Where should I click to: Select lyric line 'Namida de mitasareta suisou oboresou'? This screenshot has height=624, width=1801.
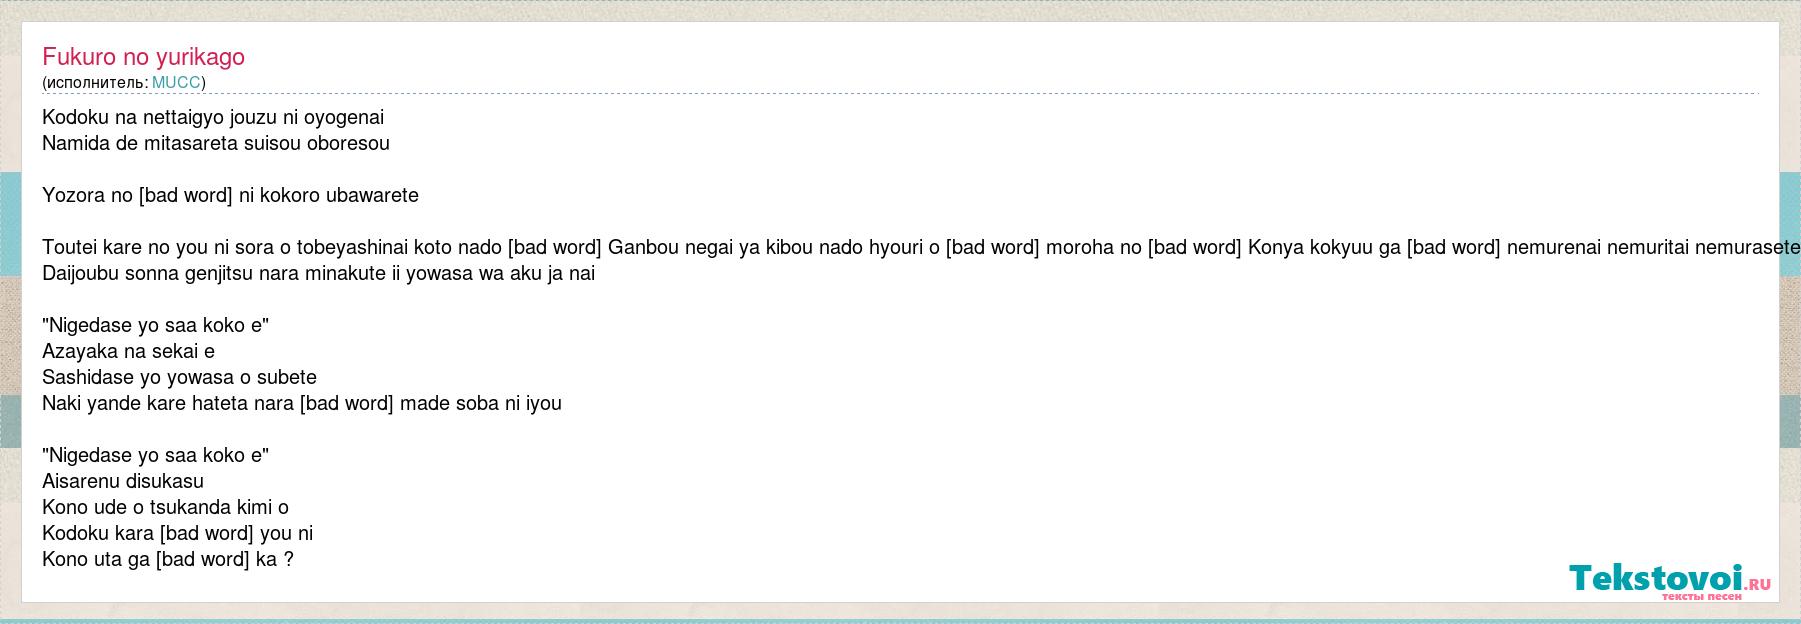pyautogui.click(x=216, y=143)
